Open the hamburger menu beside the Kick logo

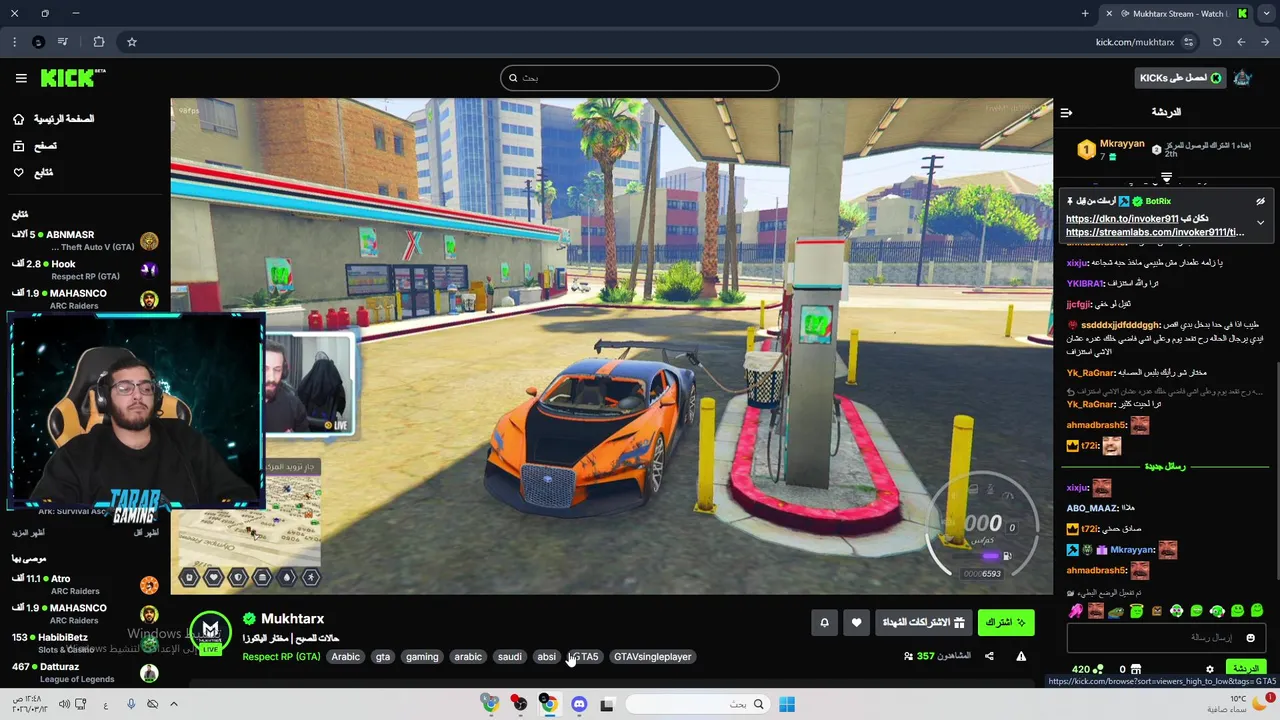pos(21,78)
